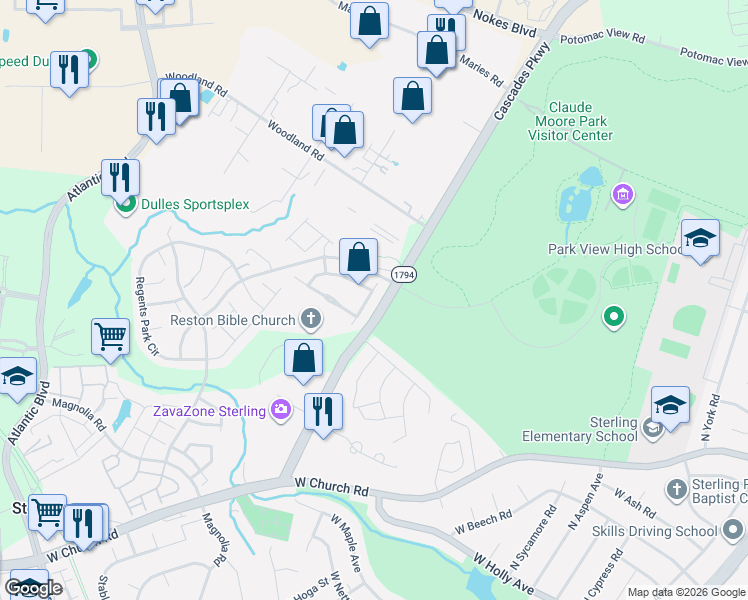The height and width of the screenshot is (600, 748).
Task: Open the Map data ©2026 Google attribution
Action: tap(686, 592)
